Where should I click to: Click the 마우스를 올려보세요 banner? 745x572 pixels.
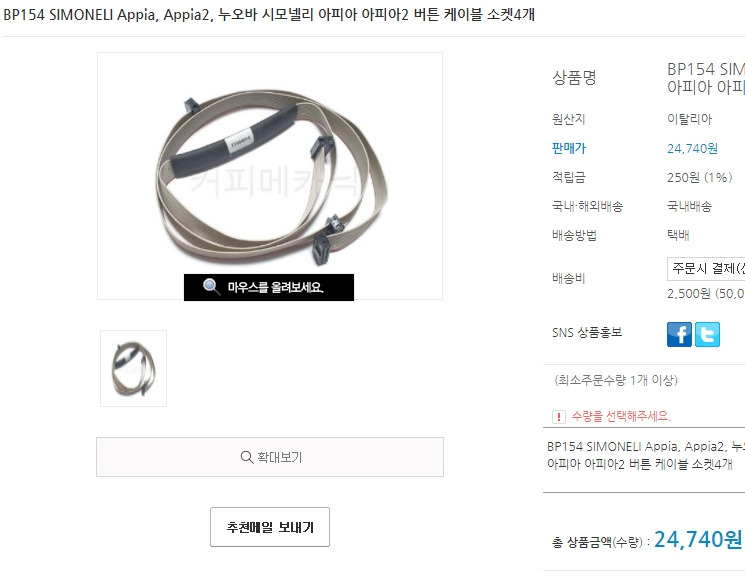pos(269,287)
